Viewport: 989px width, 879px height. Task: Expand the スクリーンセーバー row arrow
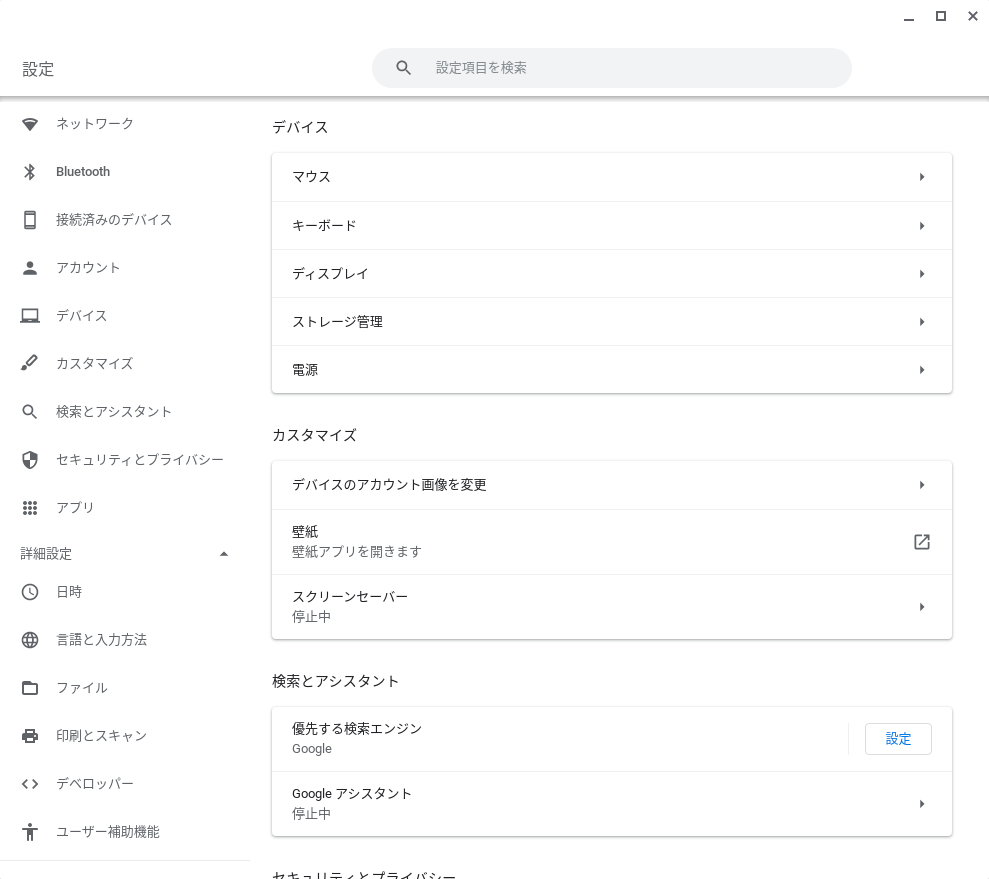tap(922, 607)
